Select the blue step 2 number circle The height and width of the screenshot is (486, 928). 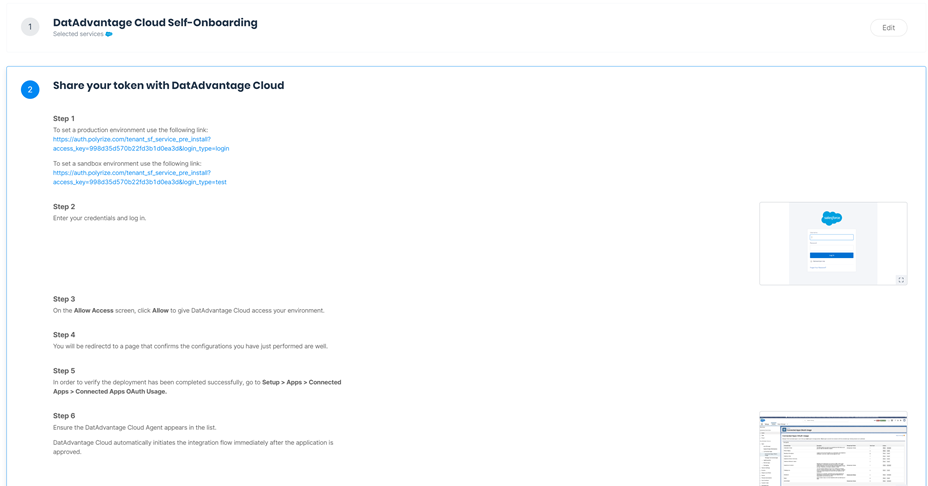coord(30,90)
